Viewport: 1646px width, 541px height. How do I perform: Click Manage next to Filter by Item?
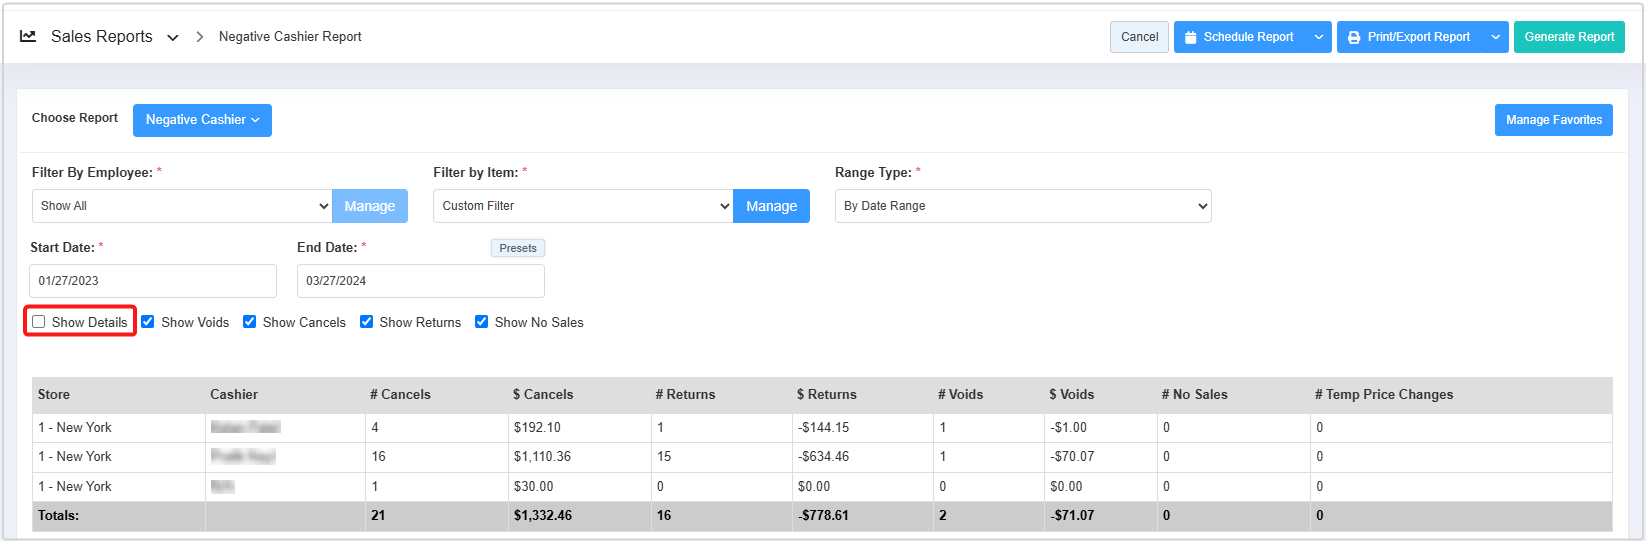(771, 206)
